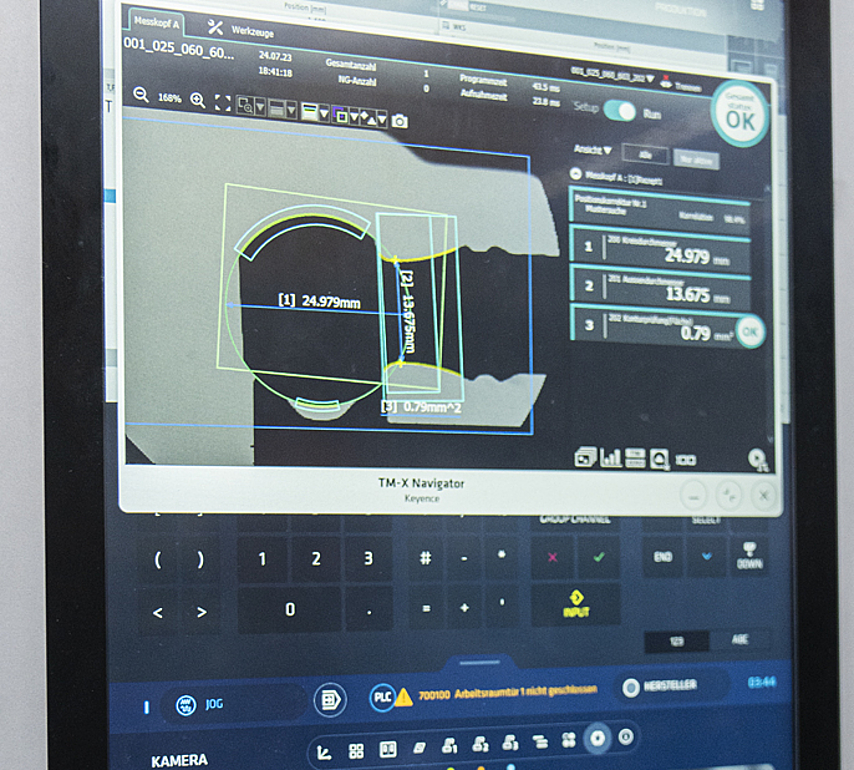The height and width of the screenshot is (770, 854).
Task: Click the green checkmark confirm key
Action: tap(599, 557)
